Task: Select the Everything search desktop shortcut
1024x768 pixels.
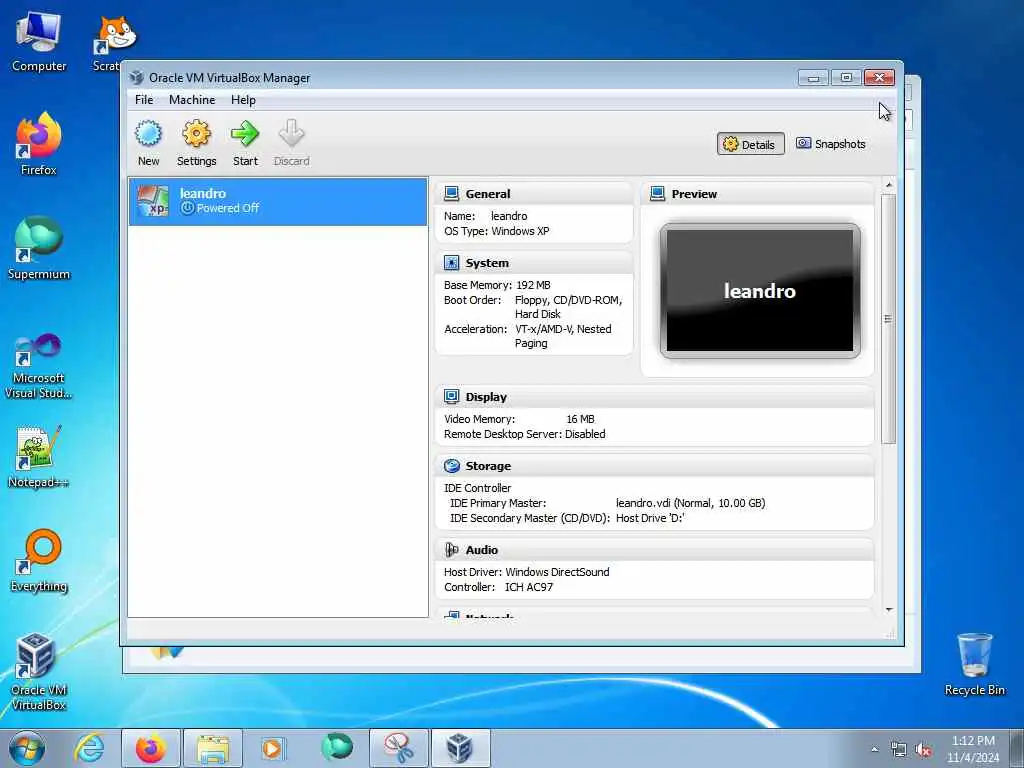Action: [x=39, y=560]
